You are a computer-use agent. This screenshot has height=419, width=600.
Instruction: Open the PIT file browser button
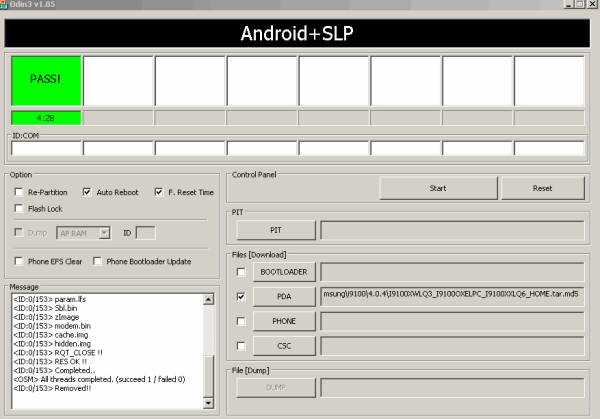click(276, 230)
